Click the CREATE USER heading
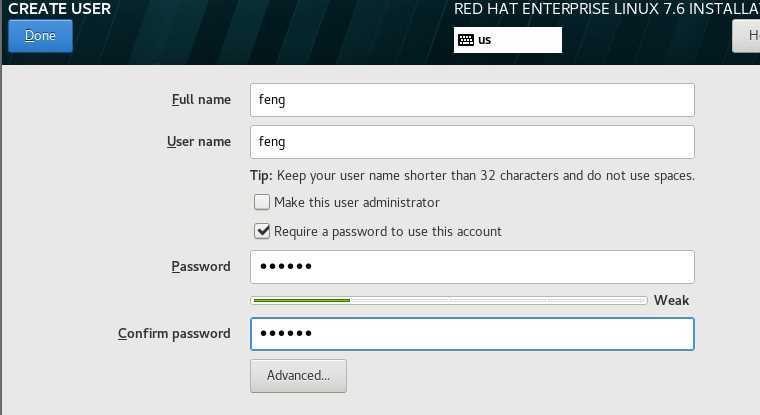This screenshot has width=760, height=415. [x=60, y=9]
